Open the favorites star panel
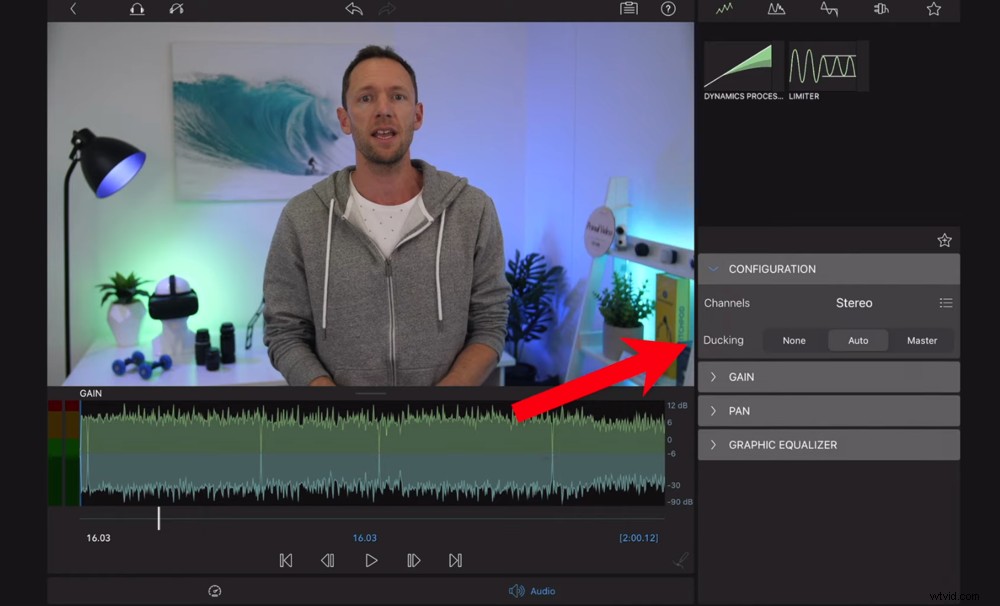This screenshot has width=1000, height=606. click(933, 9)
